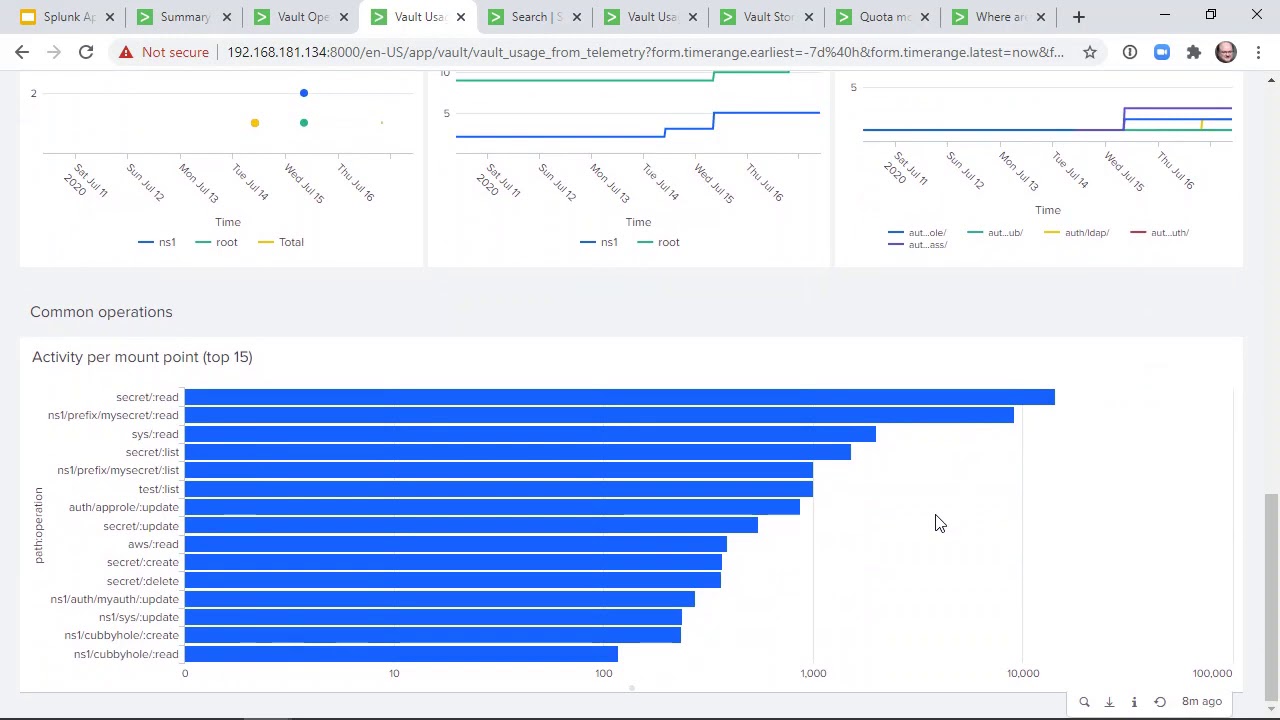Open the browser extensions puzzle icon
Screen dimensions: 1280x720
[x=1194, y=52]
